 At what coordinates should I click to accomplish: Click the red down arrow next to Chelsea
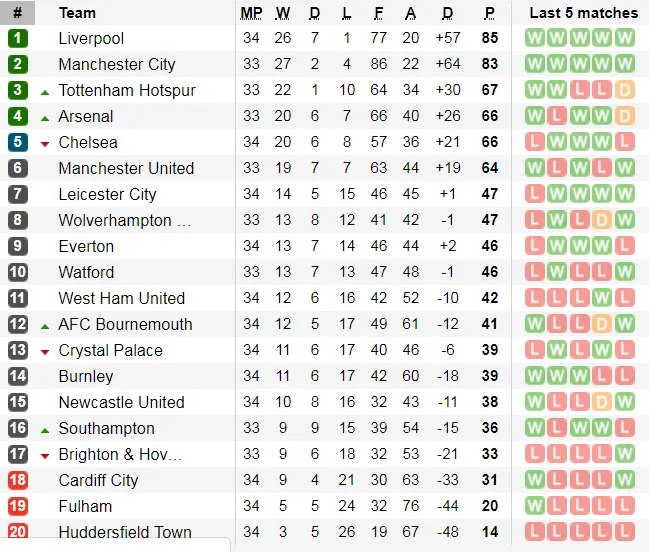point(45,143)
